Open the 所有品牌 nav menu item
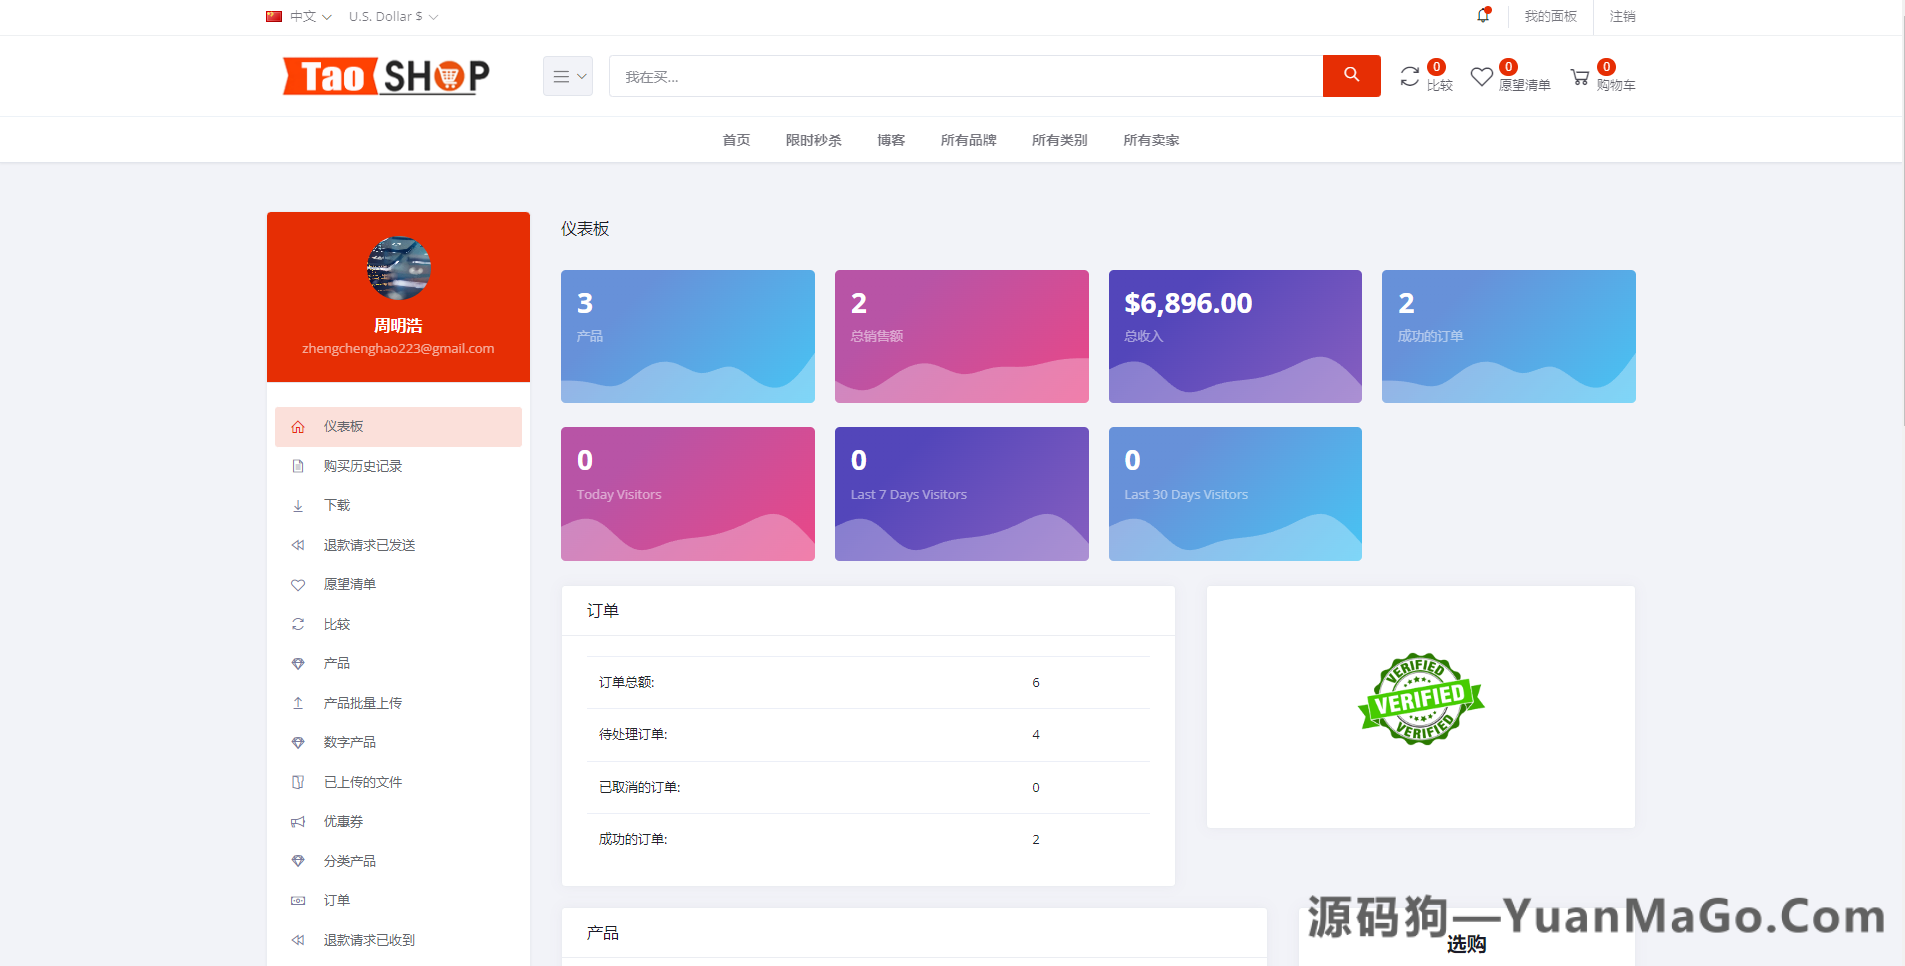The width and height of the screenshot is (1905, 966). [967, 140]
